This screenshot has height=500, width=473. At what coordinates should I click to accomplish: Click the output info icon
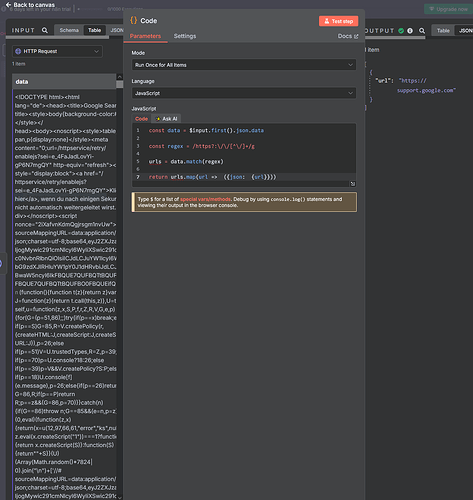(x=410, y=31)
